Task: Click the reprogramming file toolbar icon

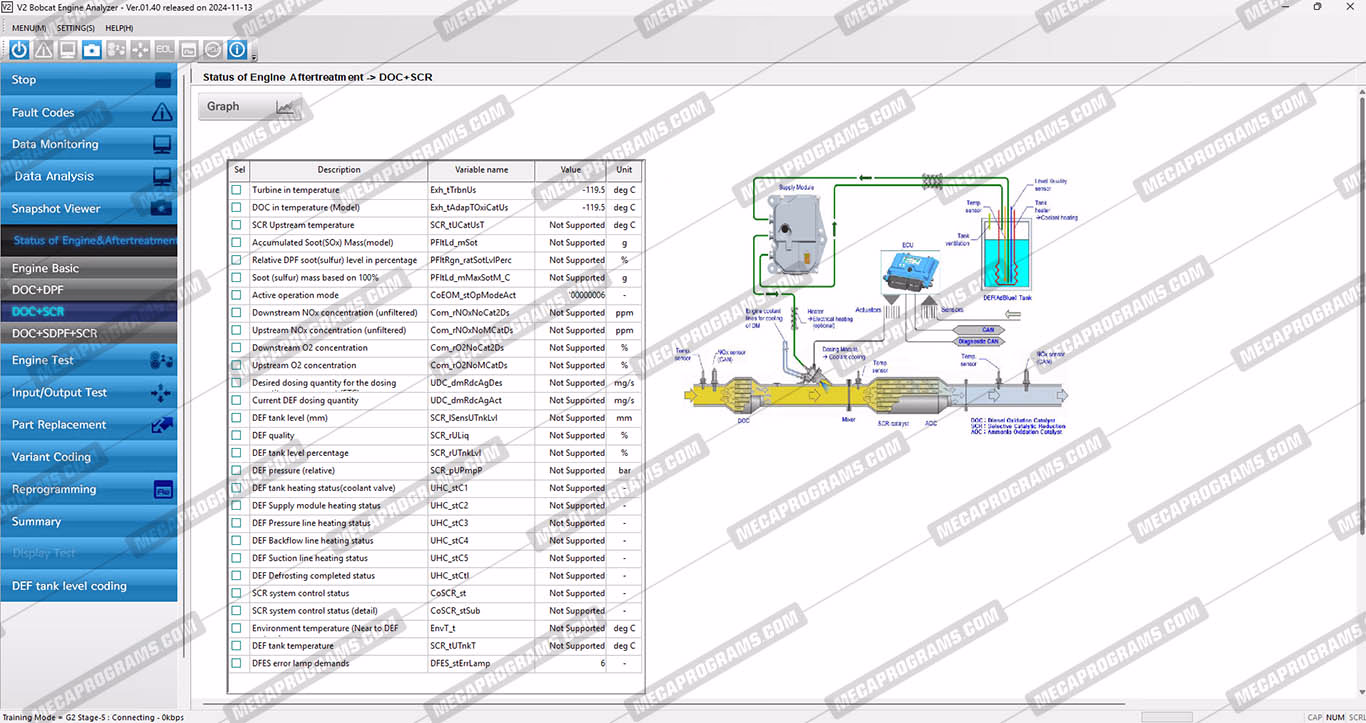Action: pos(188,49)
